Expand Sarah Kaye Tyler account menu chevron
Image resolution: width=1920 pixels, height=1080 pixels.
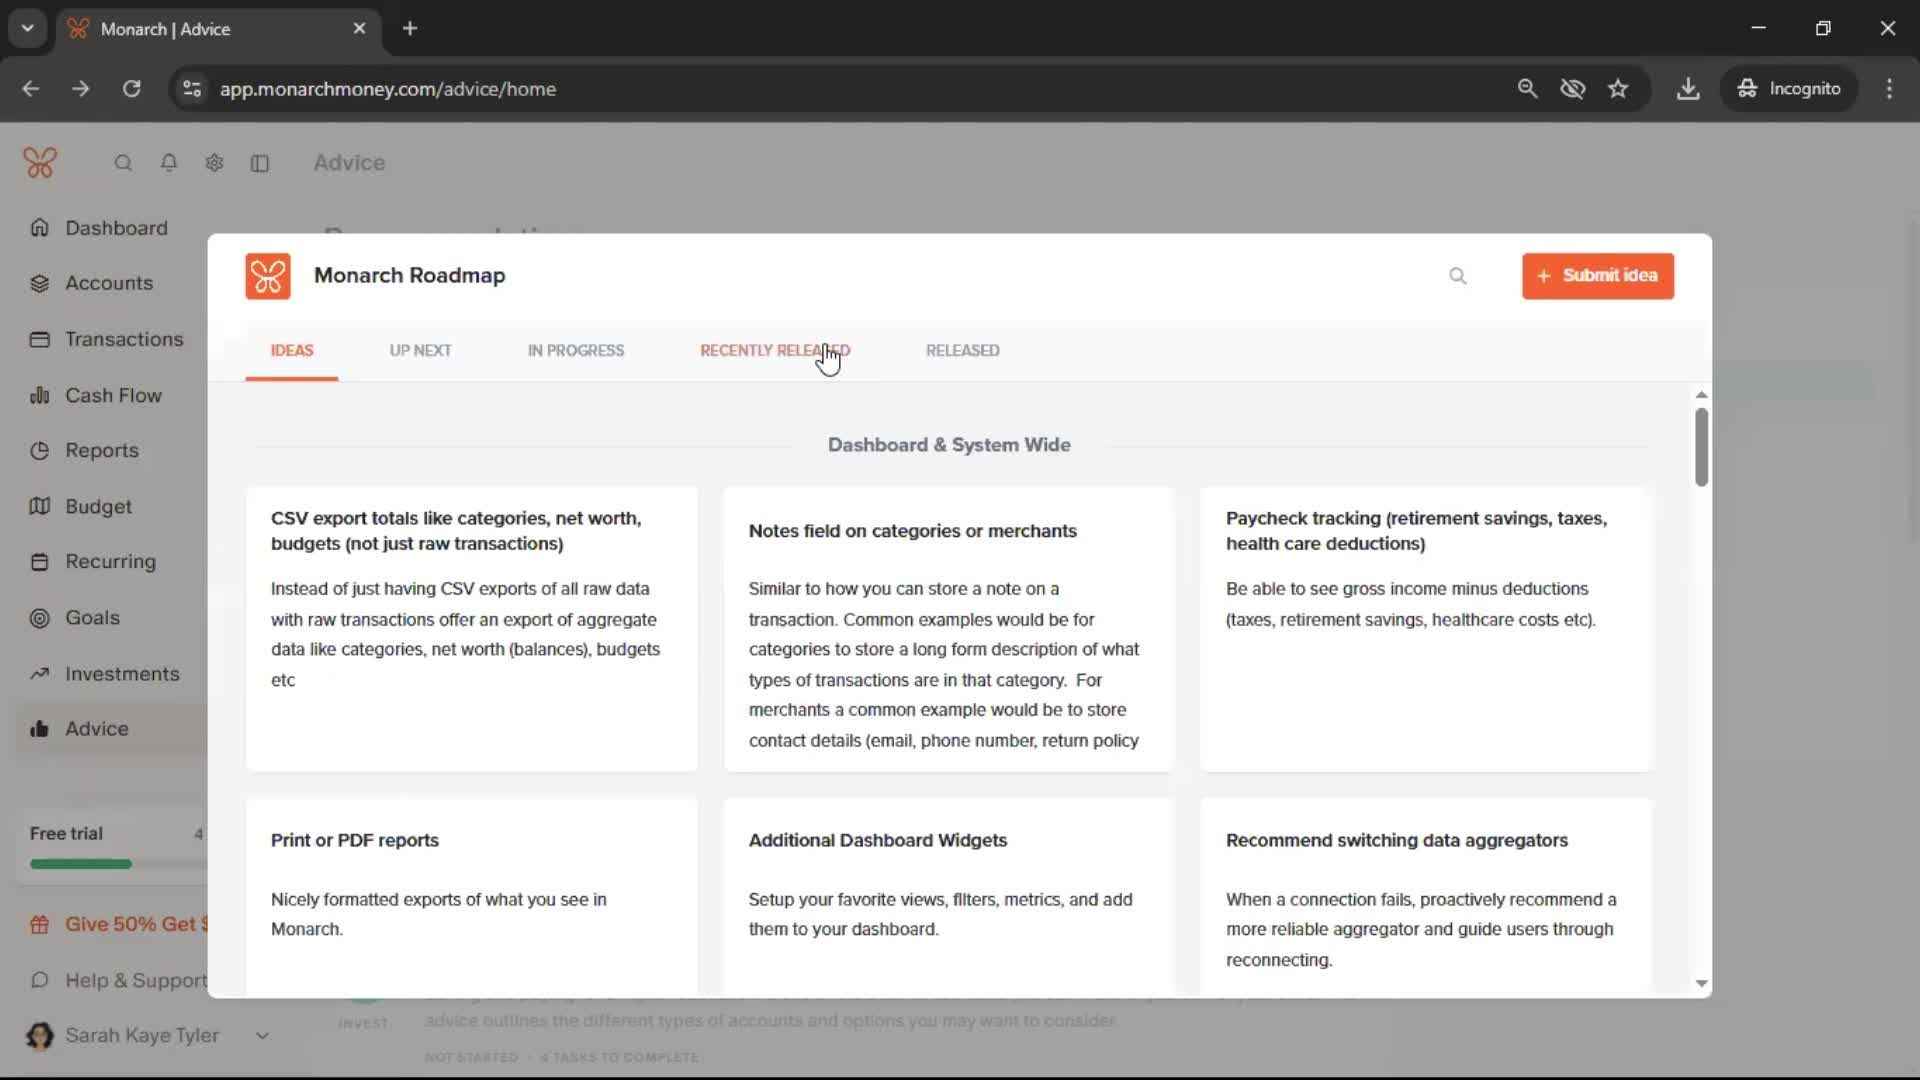click(262, 1036)
